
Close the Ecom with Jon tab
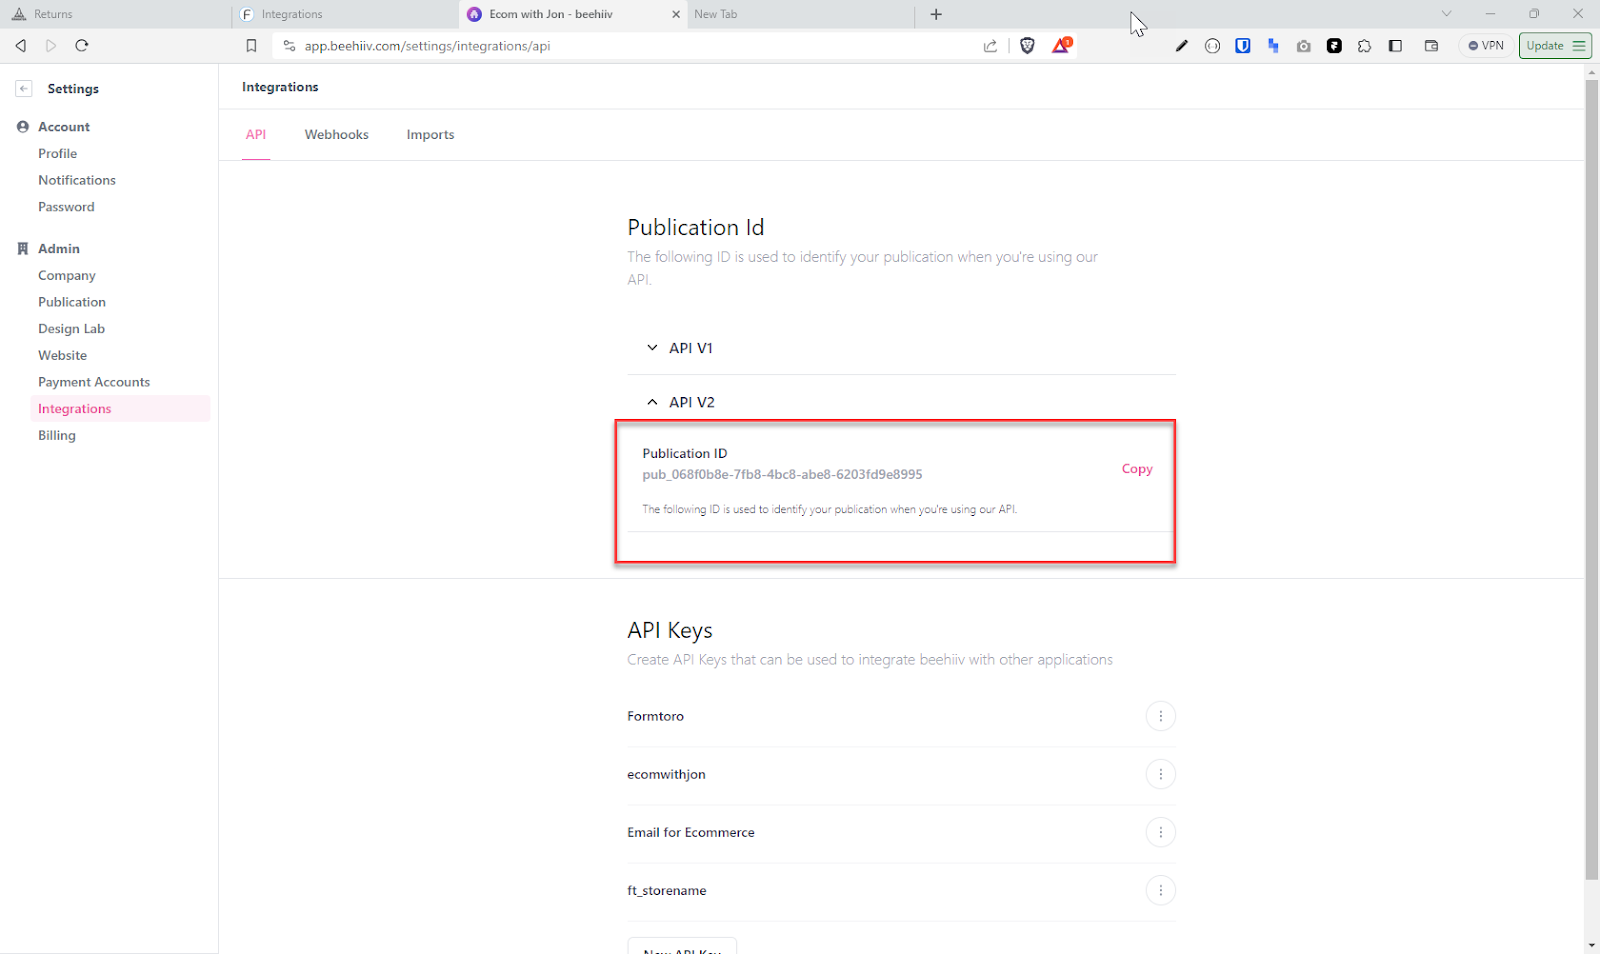(676, 14)
